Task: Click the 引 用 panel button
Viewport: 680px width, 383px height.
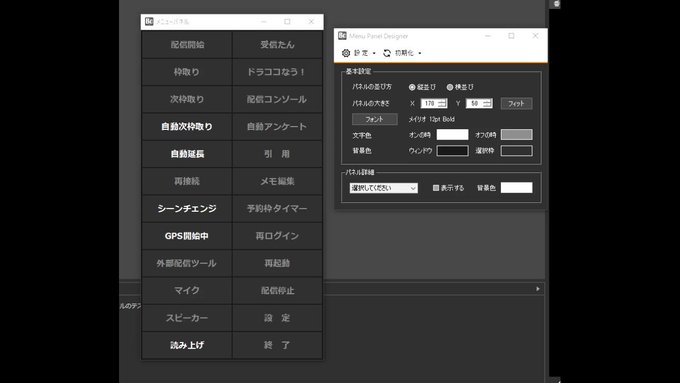Action: coord(277,154)
